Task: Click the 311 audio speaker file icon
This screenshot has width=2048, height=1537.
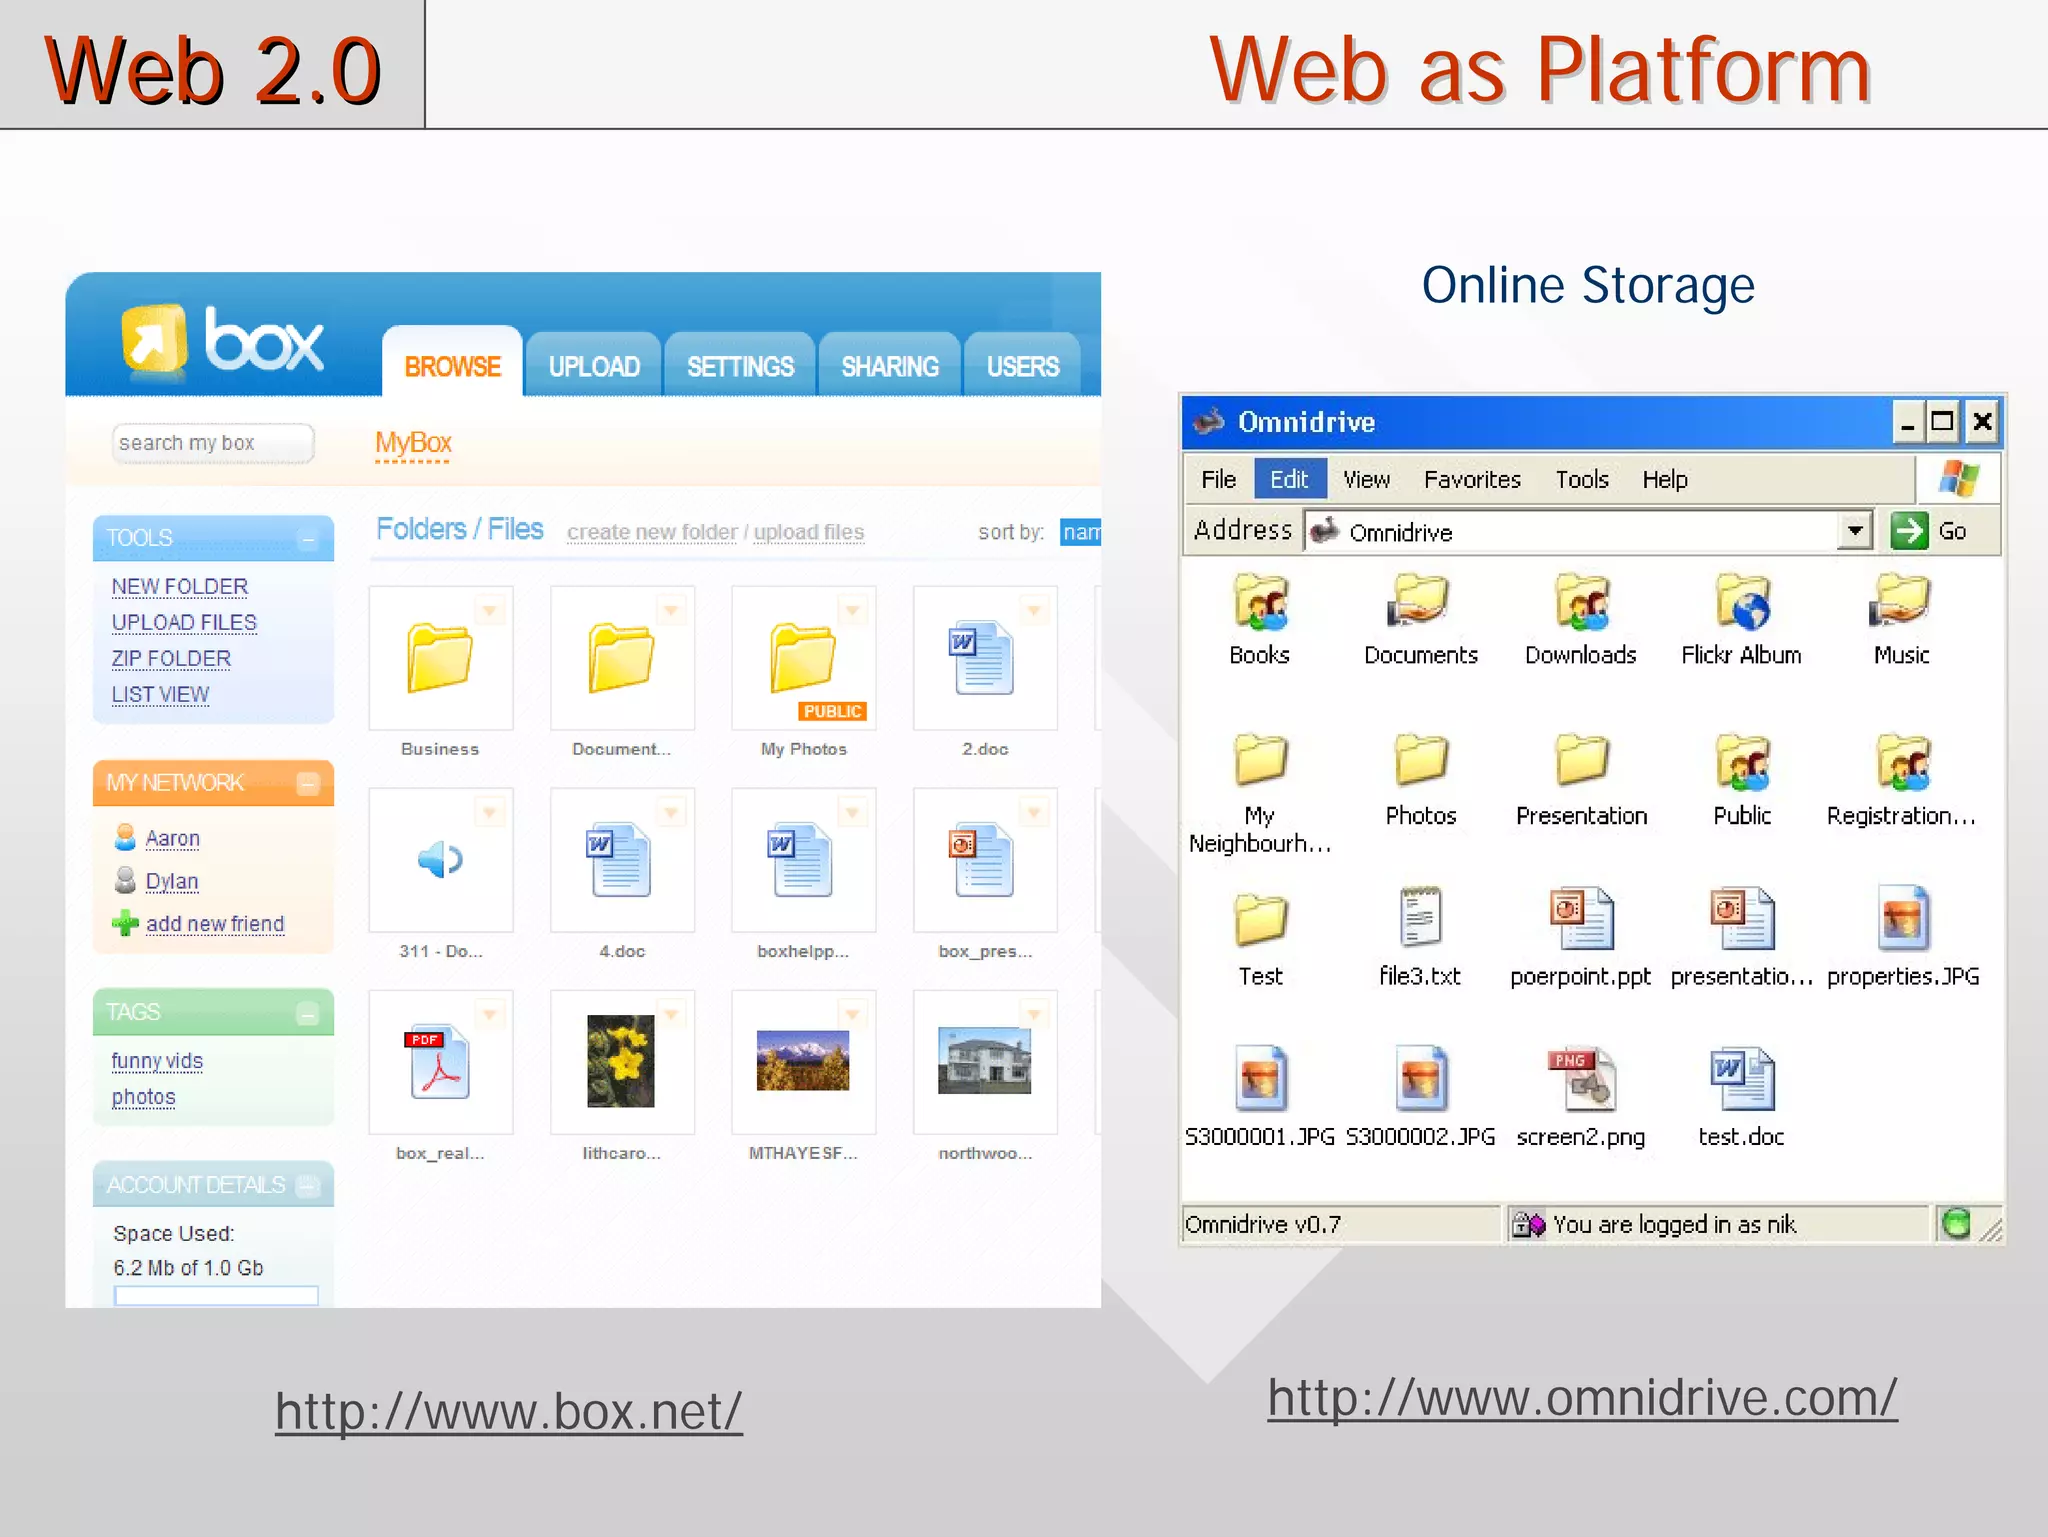Action: coord(440,860)
